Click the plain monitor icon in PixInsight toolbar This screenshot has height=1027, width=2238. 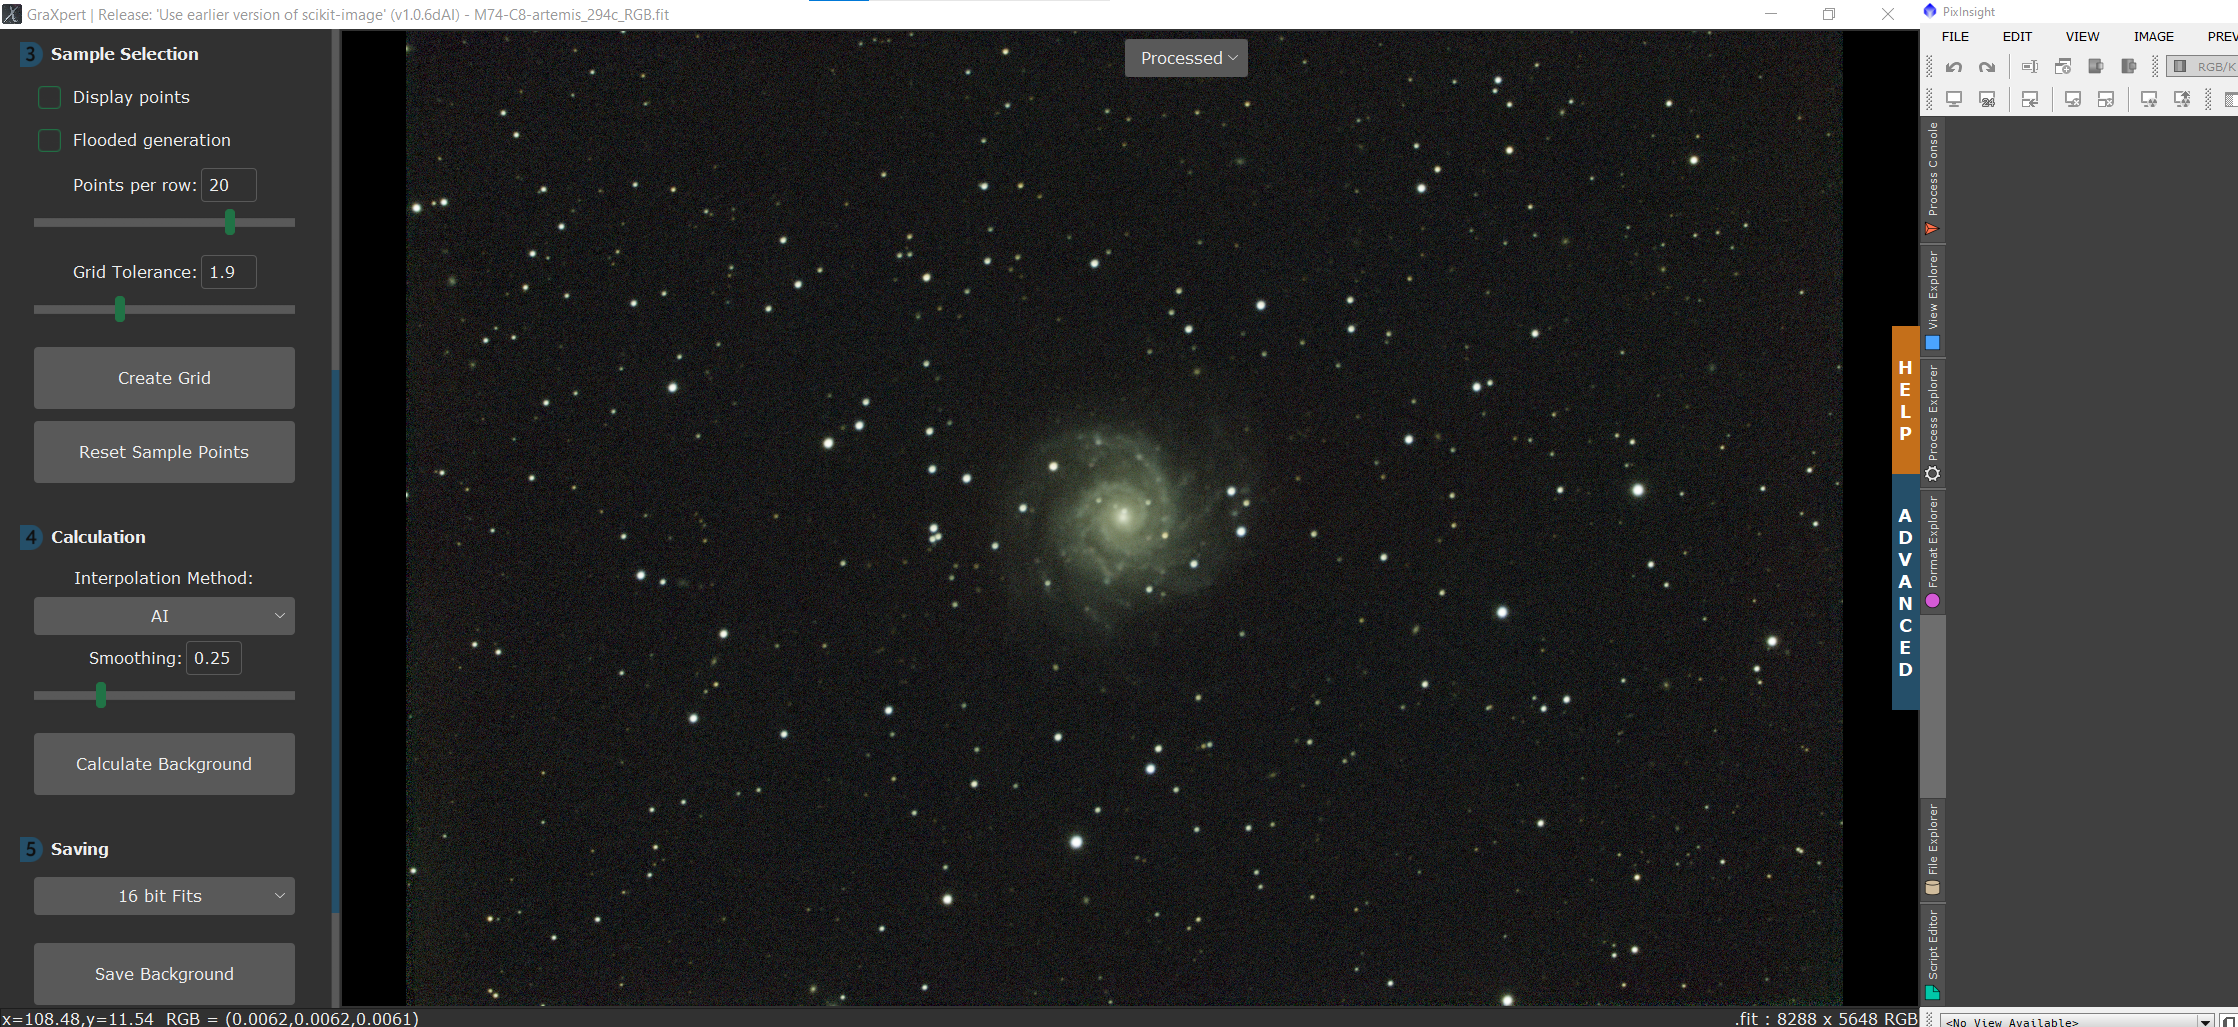(x=1953, y=99)
